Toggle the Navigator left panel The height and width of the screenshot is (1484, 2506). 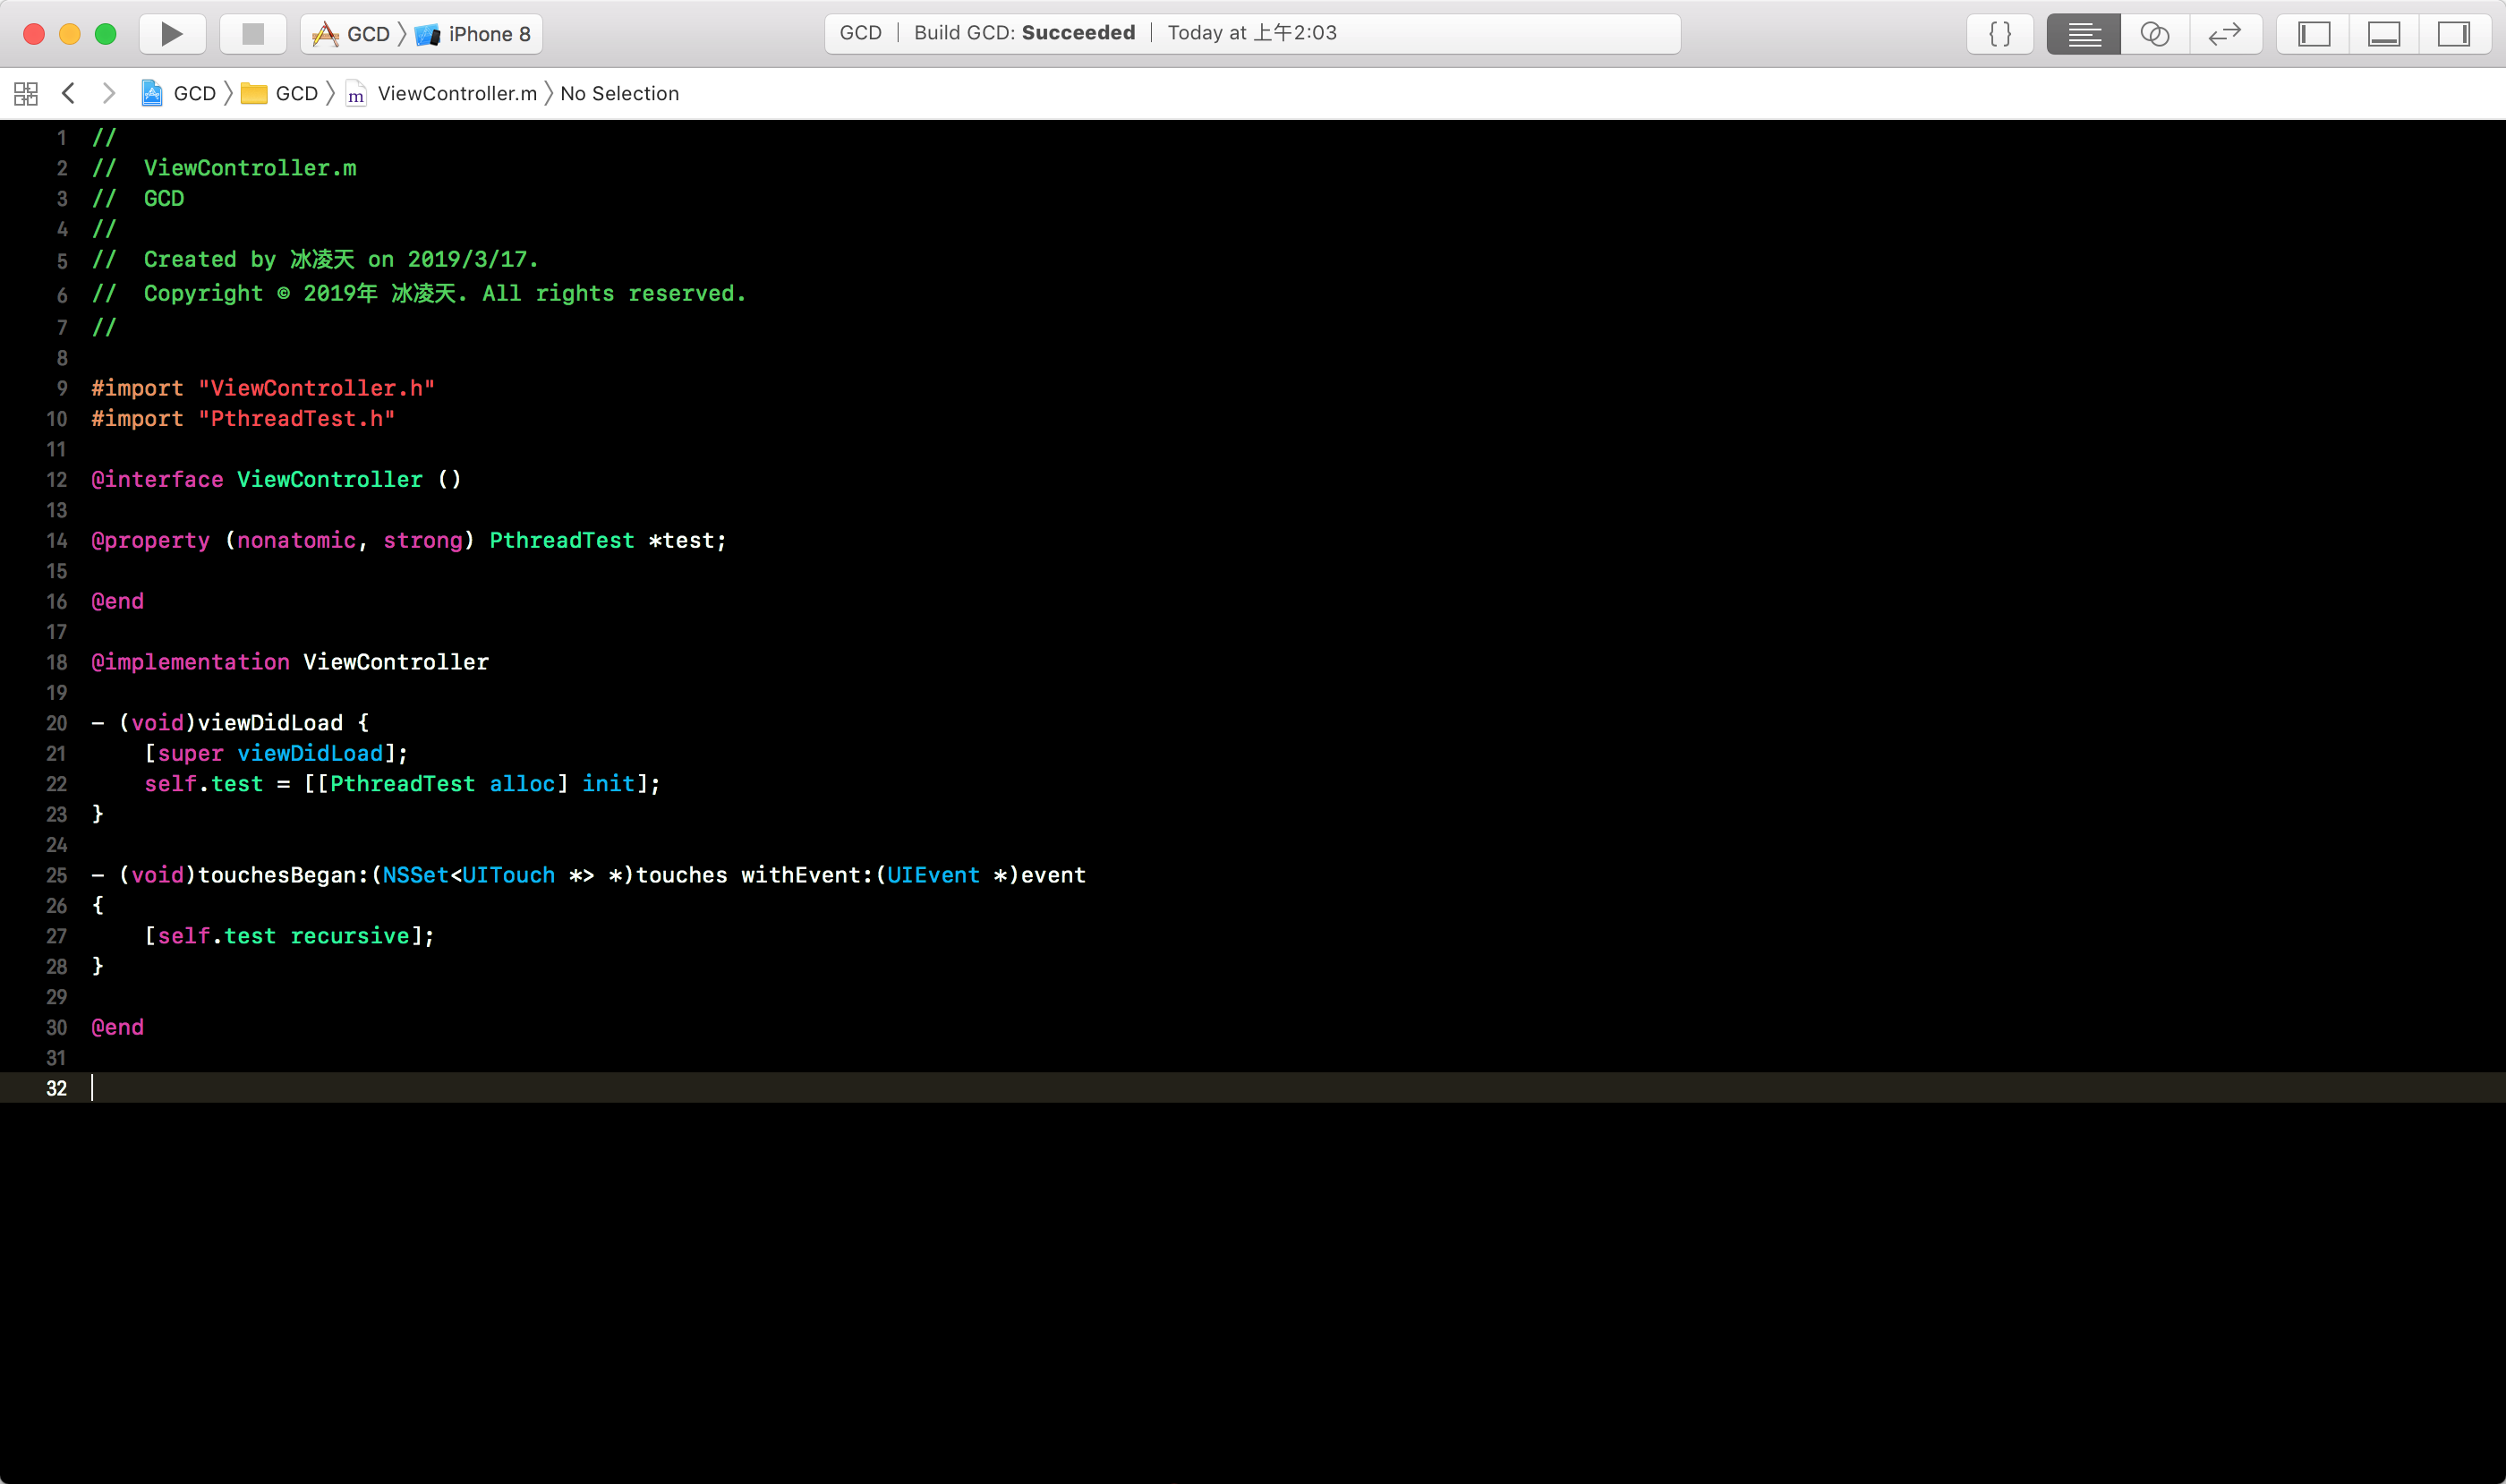pos(2313,34)
